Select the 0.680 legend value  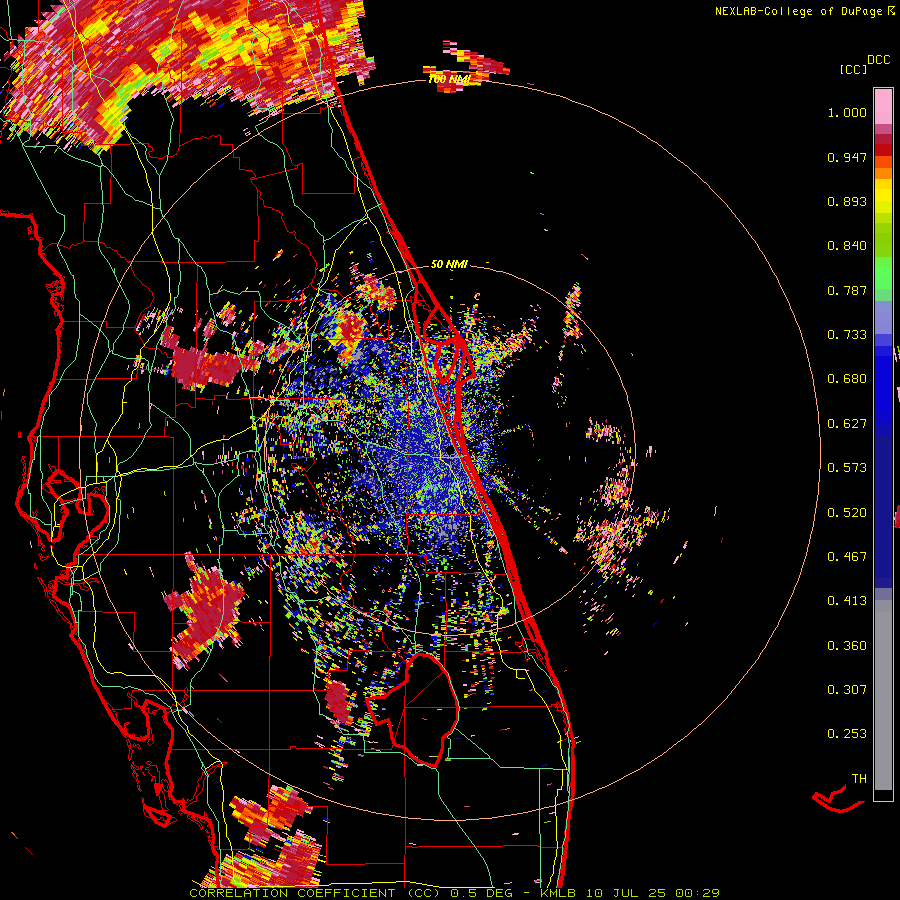(847, 379)
